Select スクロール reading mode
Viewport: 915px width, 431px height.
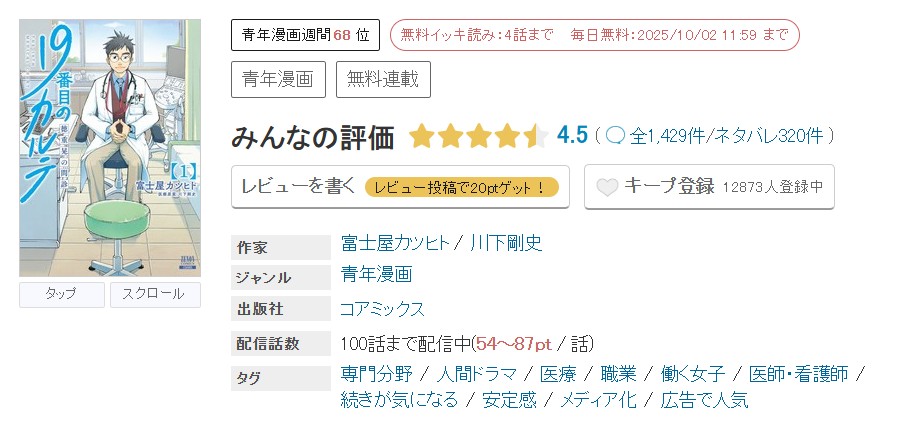coord(154,295)
